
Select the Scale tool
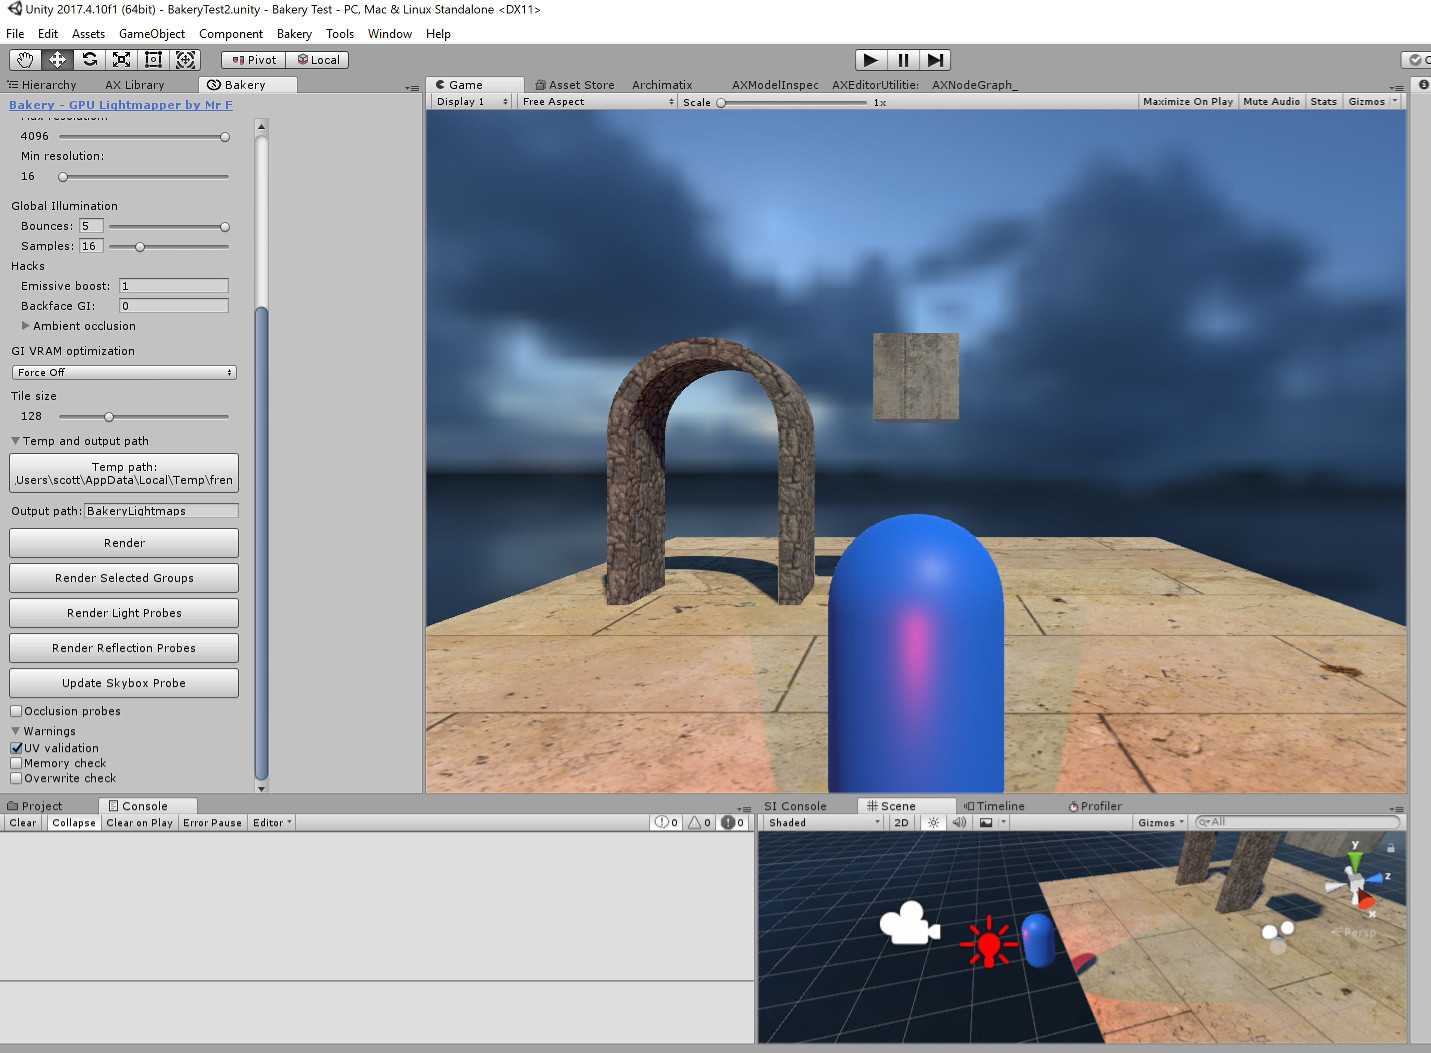(121, 60)
